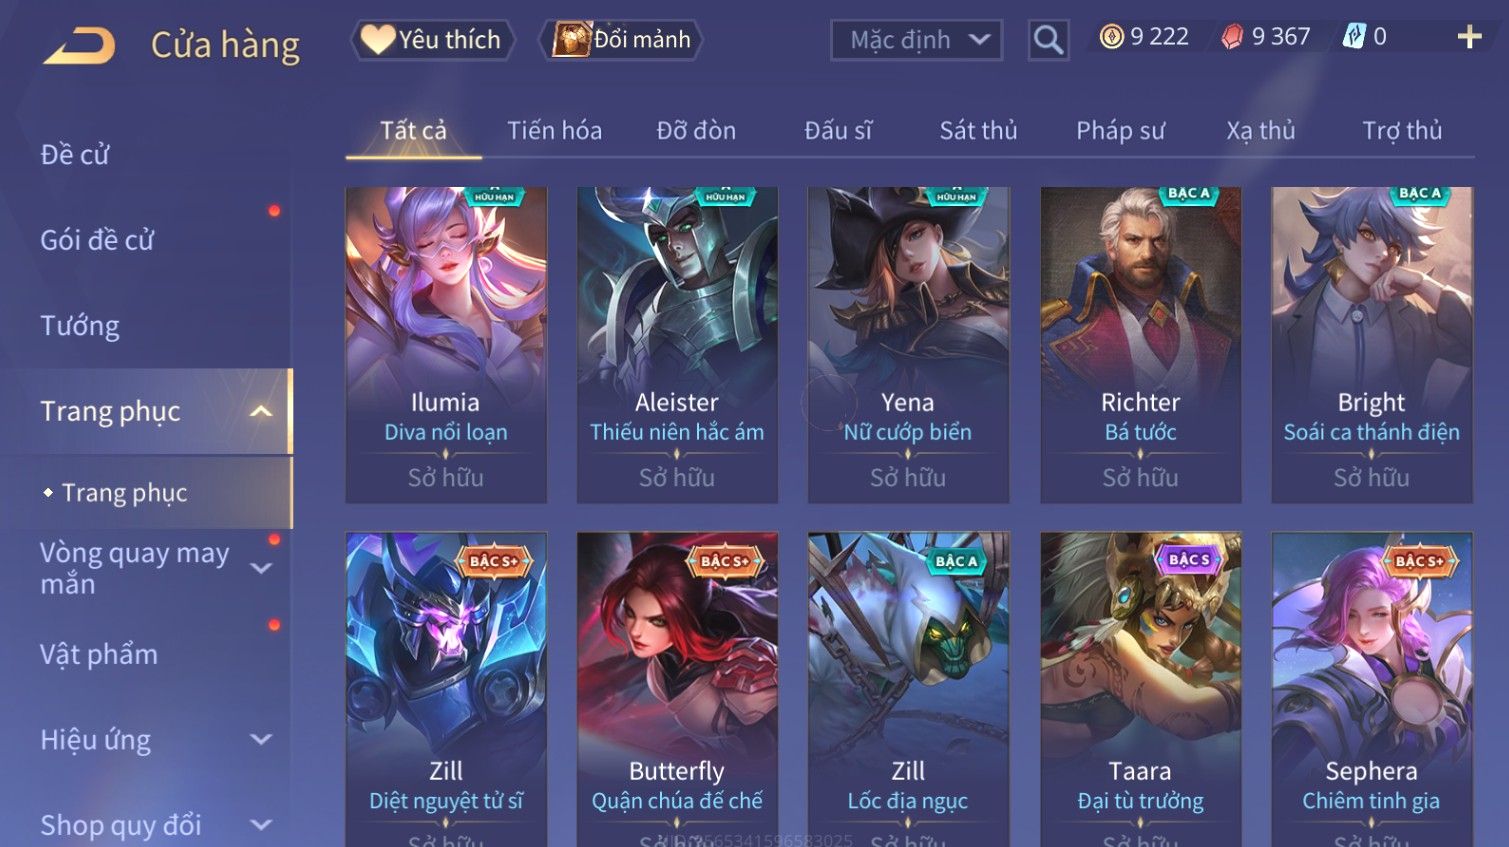Image resolution: width=1509 pixels, height=847 pixels.
Task: Switch to the Tiến hóa tab
Action: click(x=554, y=131)
